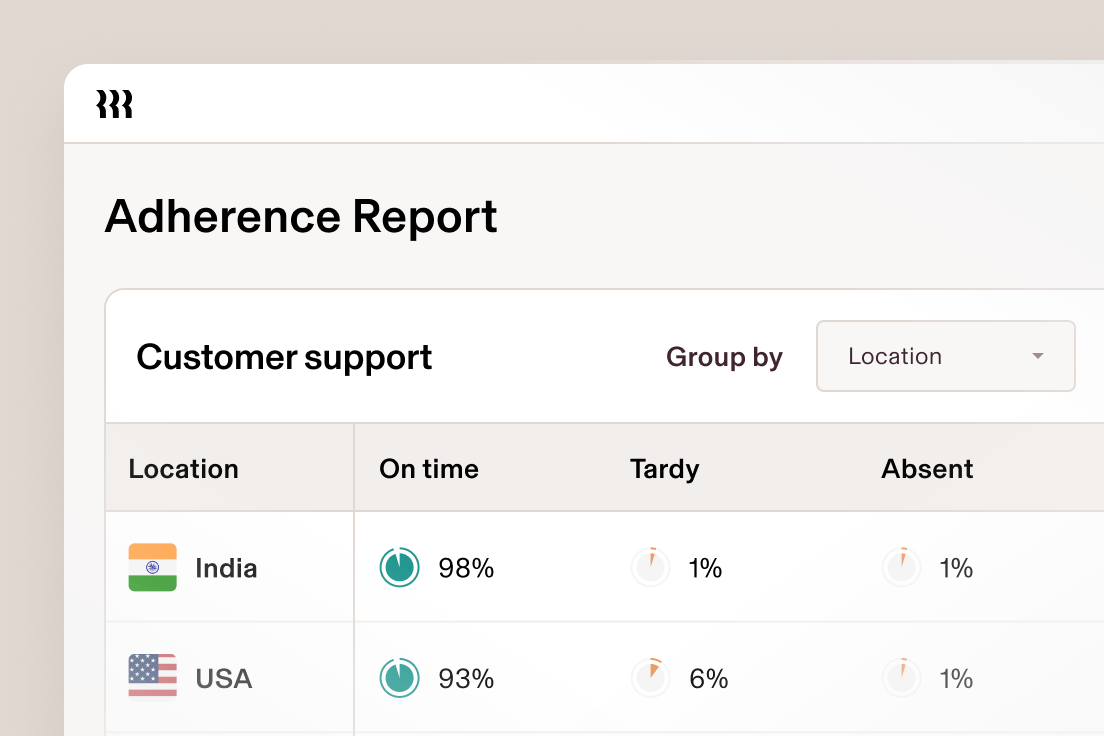Click India's on time pie chart icon
Viewport: 1104px width, 736px height.
click(399, 568)
